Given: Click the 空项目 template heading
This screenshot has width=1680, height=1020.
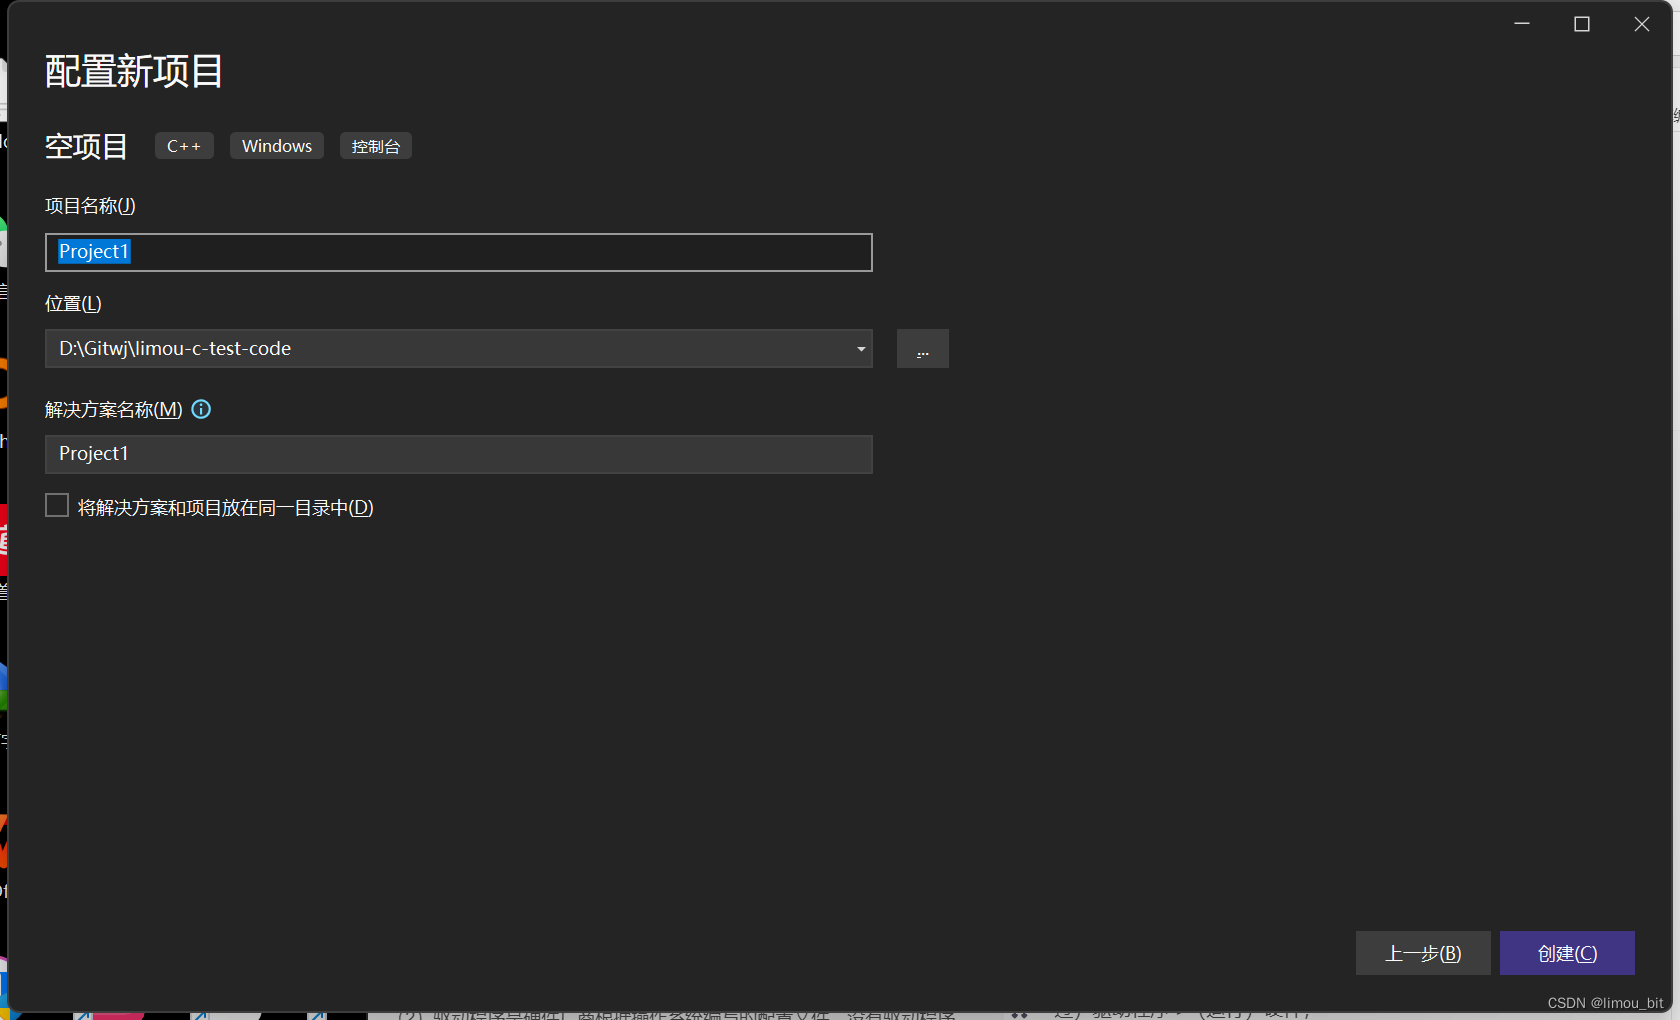Looking at the screenshot, I should pyautogui.click(x=87, y=147).
